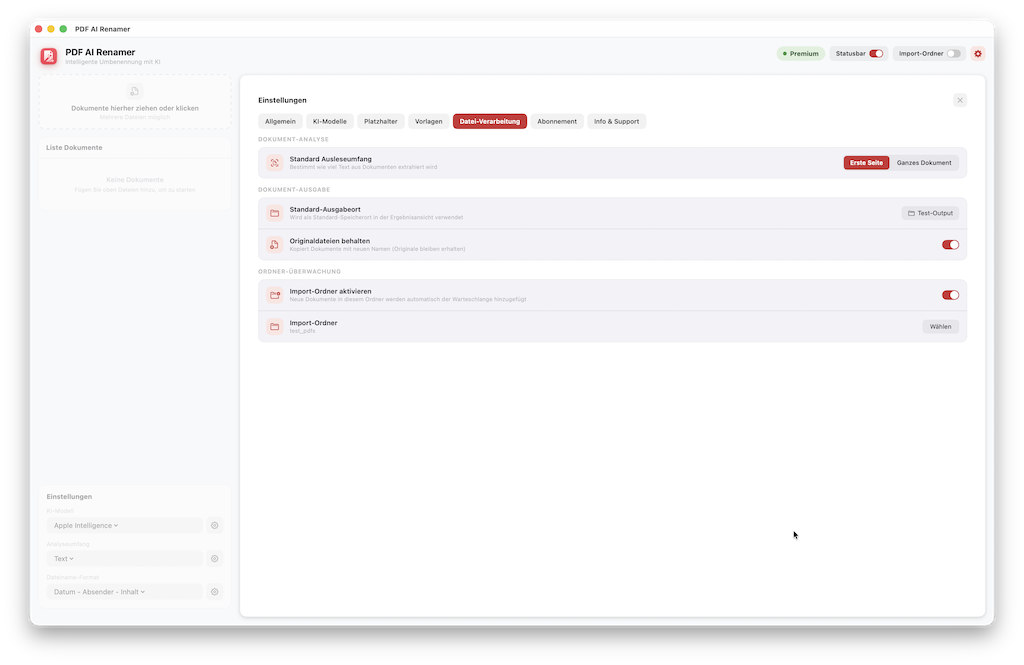Click the Originaldateien behalten document icon
Screen dimensions: 1024x665
pyautogui.click(x=275, y=244)
